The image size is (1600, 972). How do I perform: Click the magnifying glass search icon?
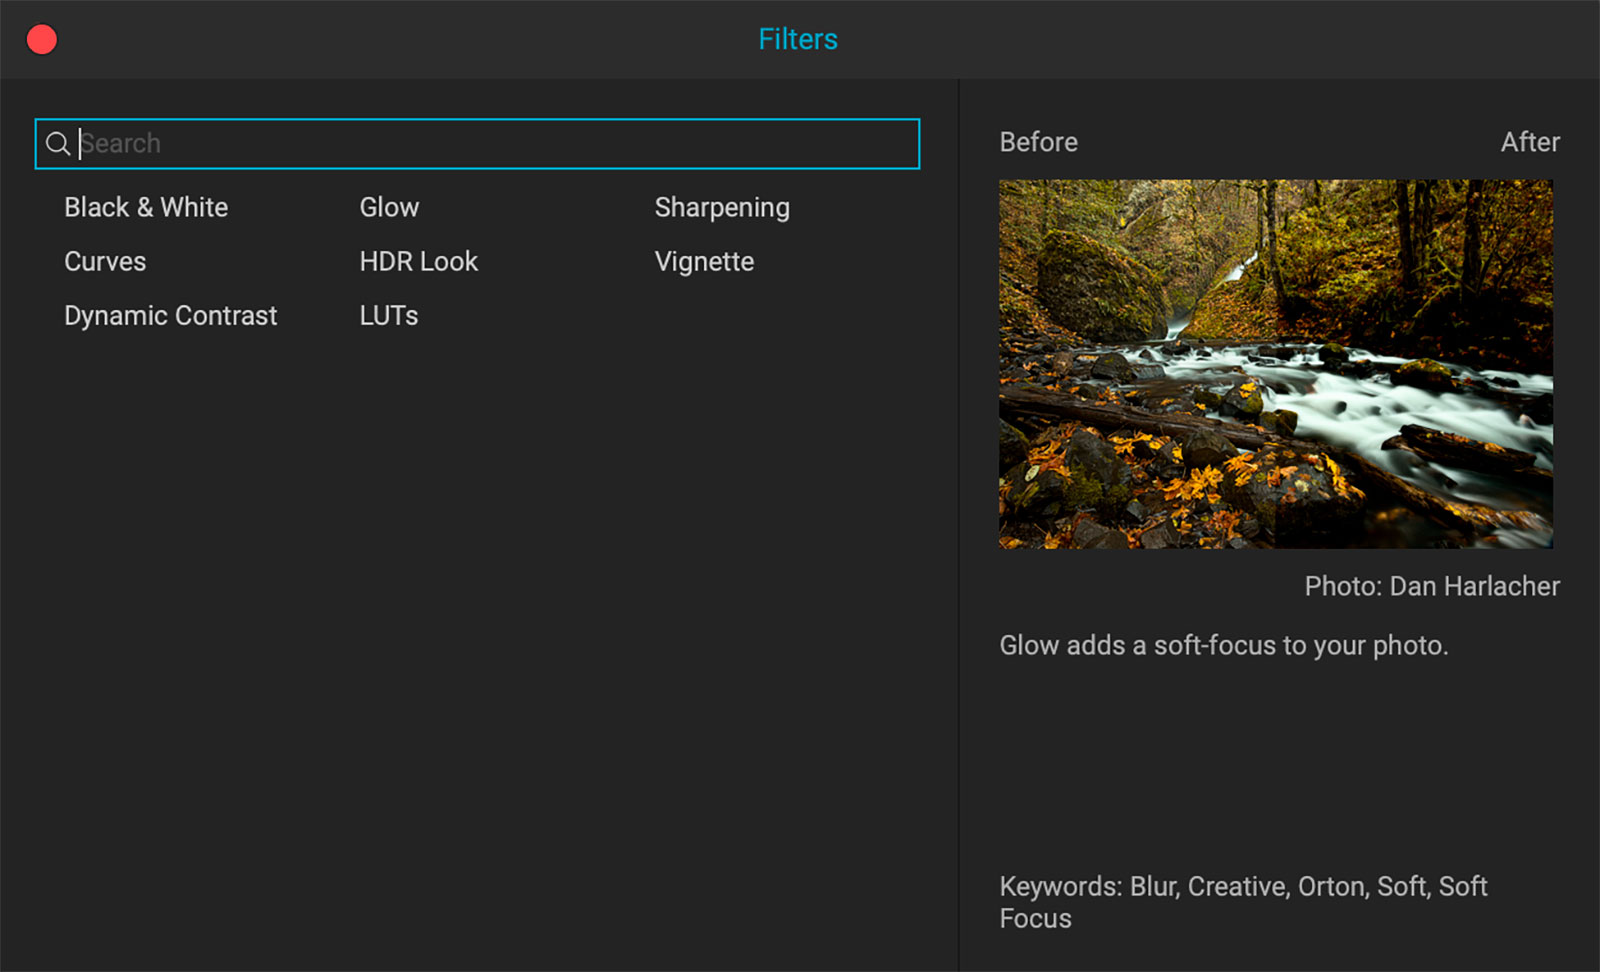58,144
